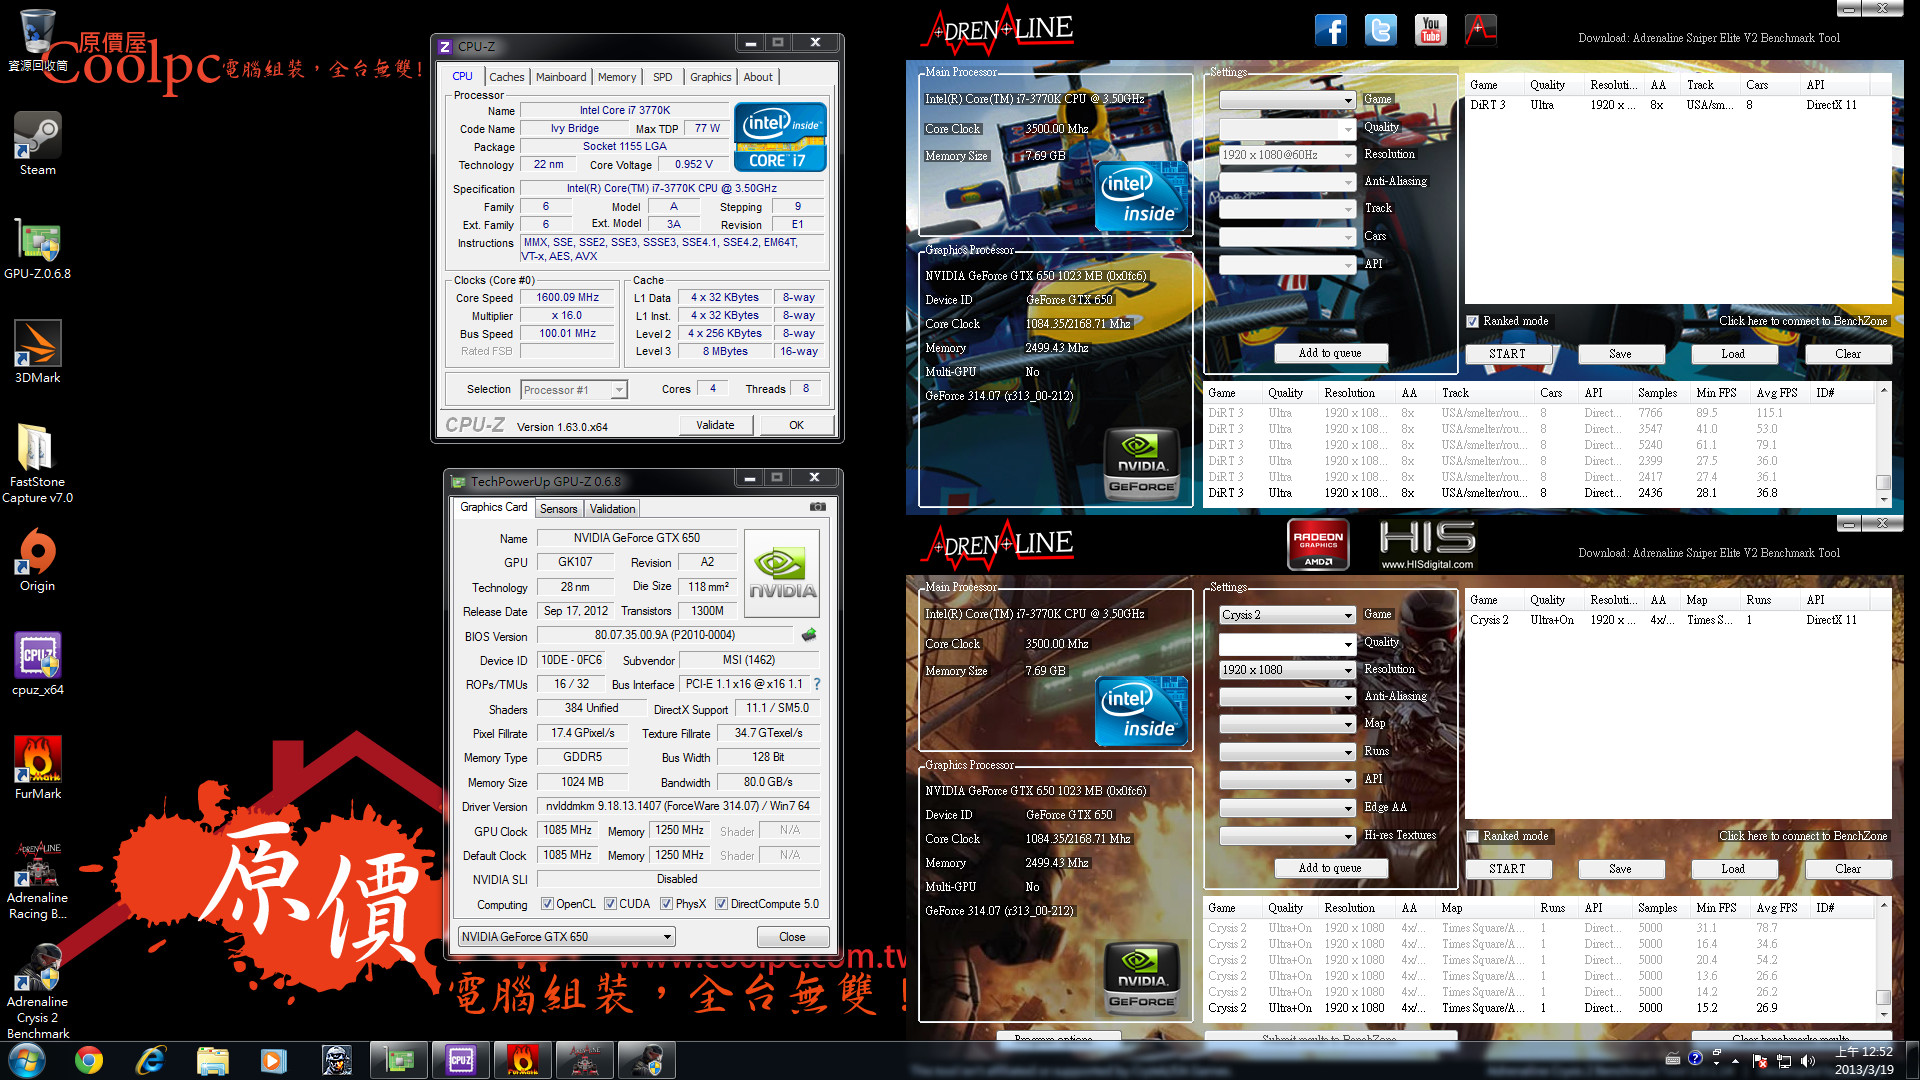
Task: Switch to Caches tab in CPU-Z
Action: [506, 77]
